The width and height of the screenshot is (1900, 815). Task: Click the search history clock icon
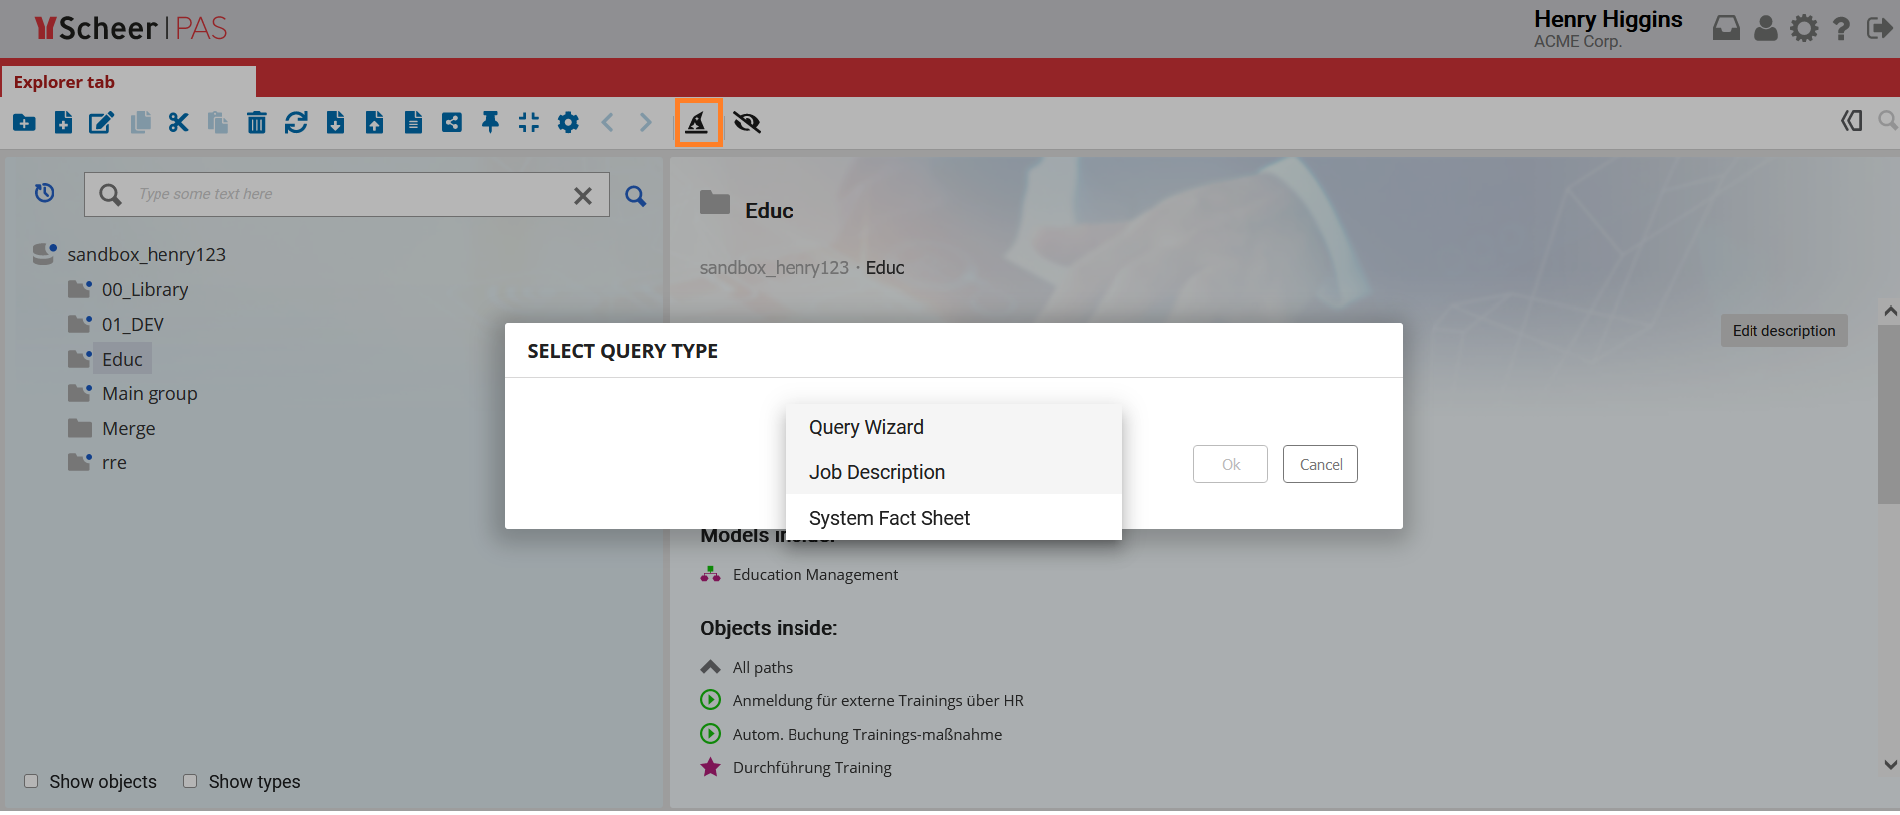coord(44,193)
